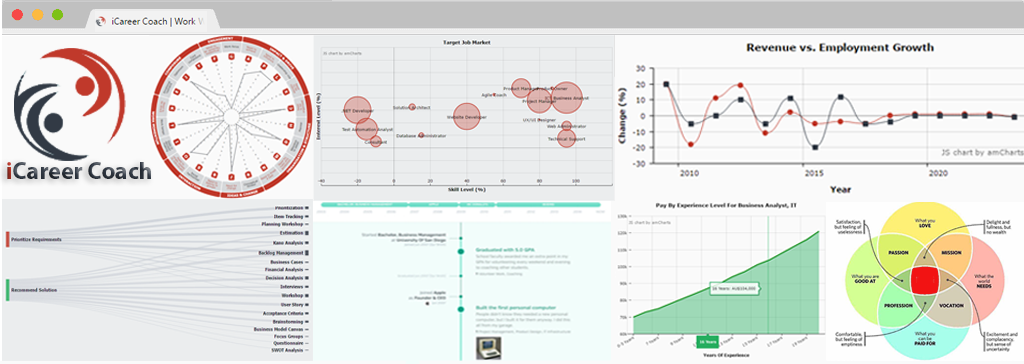Image resolution: width=1024 pixels, height=364 pixels.
Task: Click the center hub of the radar wheel
Action: click(x=232, y=116)
